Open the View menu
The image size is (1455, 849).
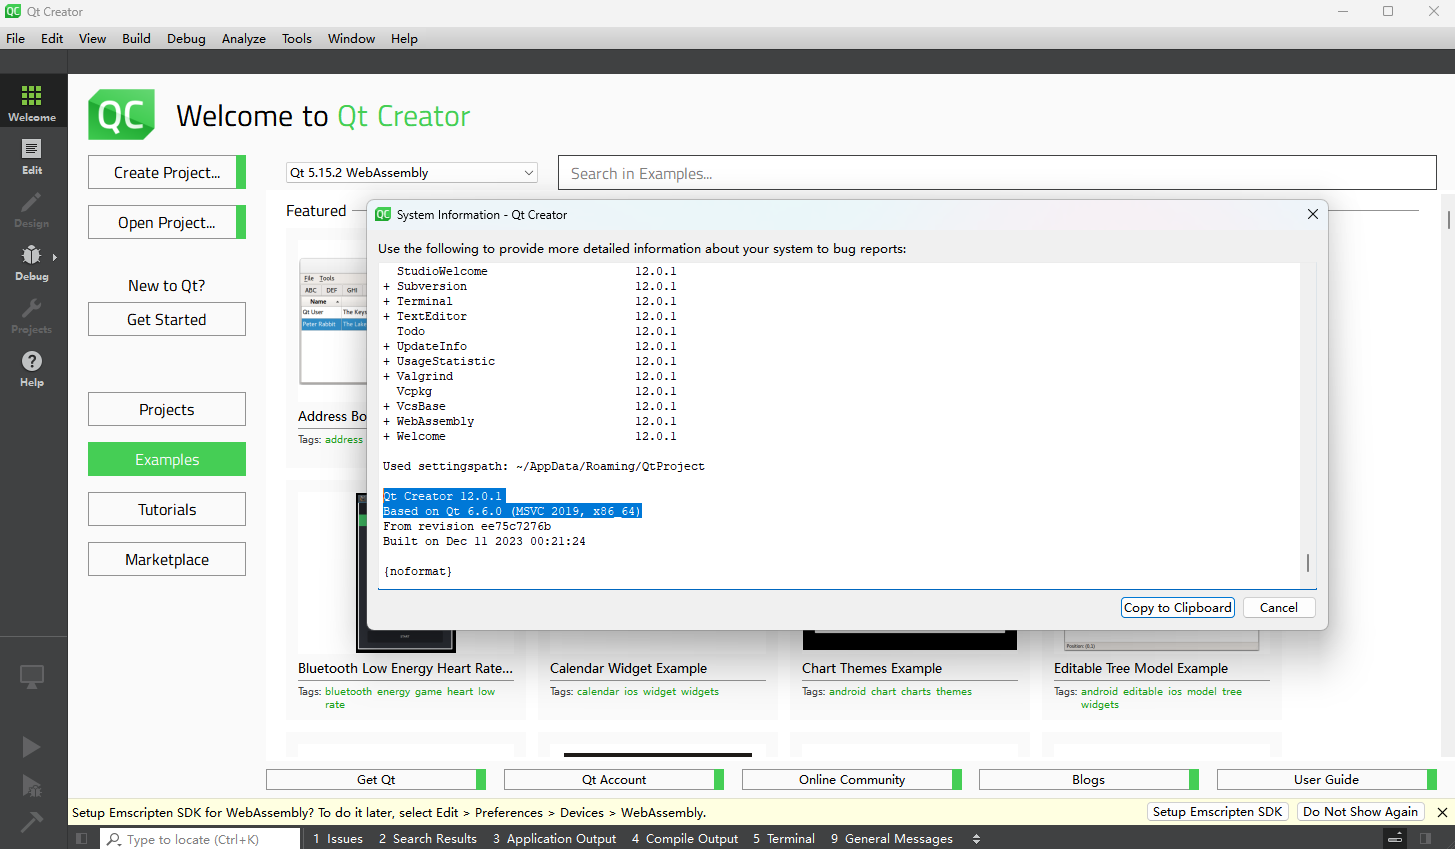click(92, 38)
